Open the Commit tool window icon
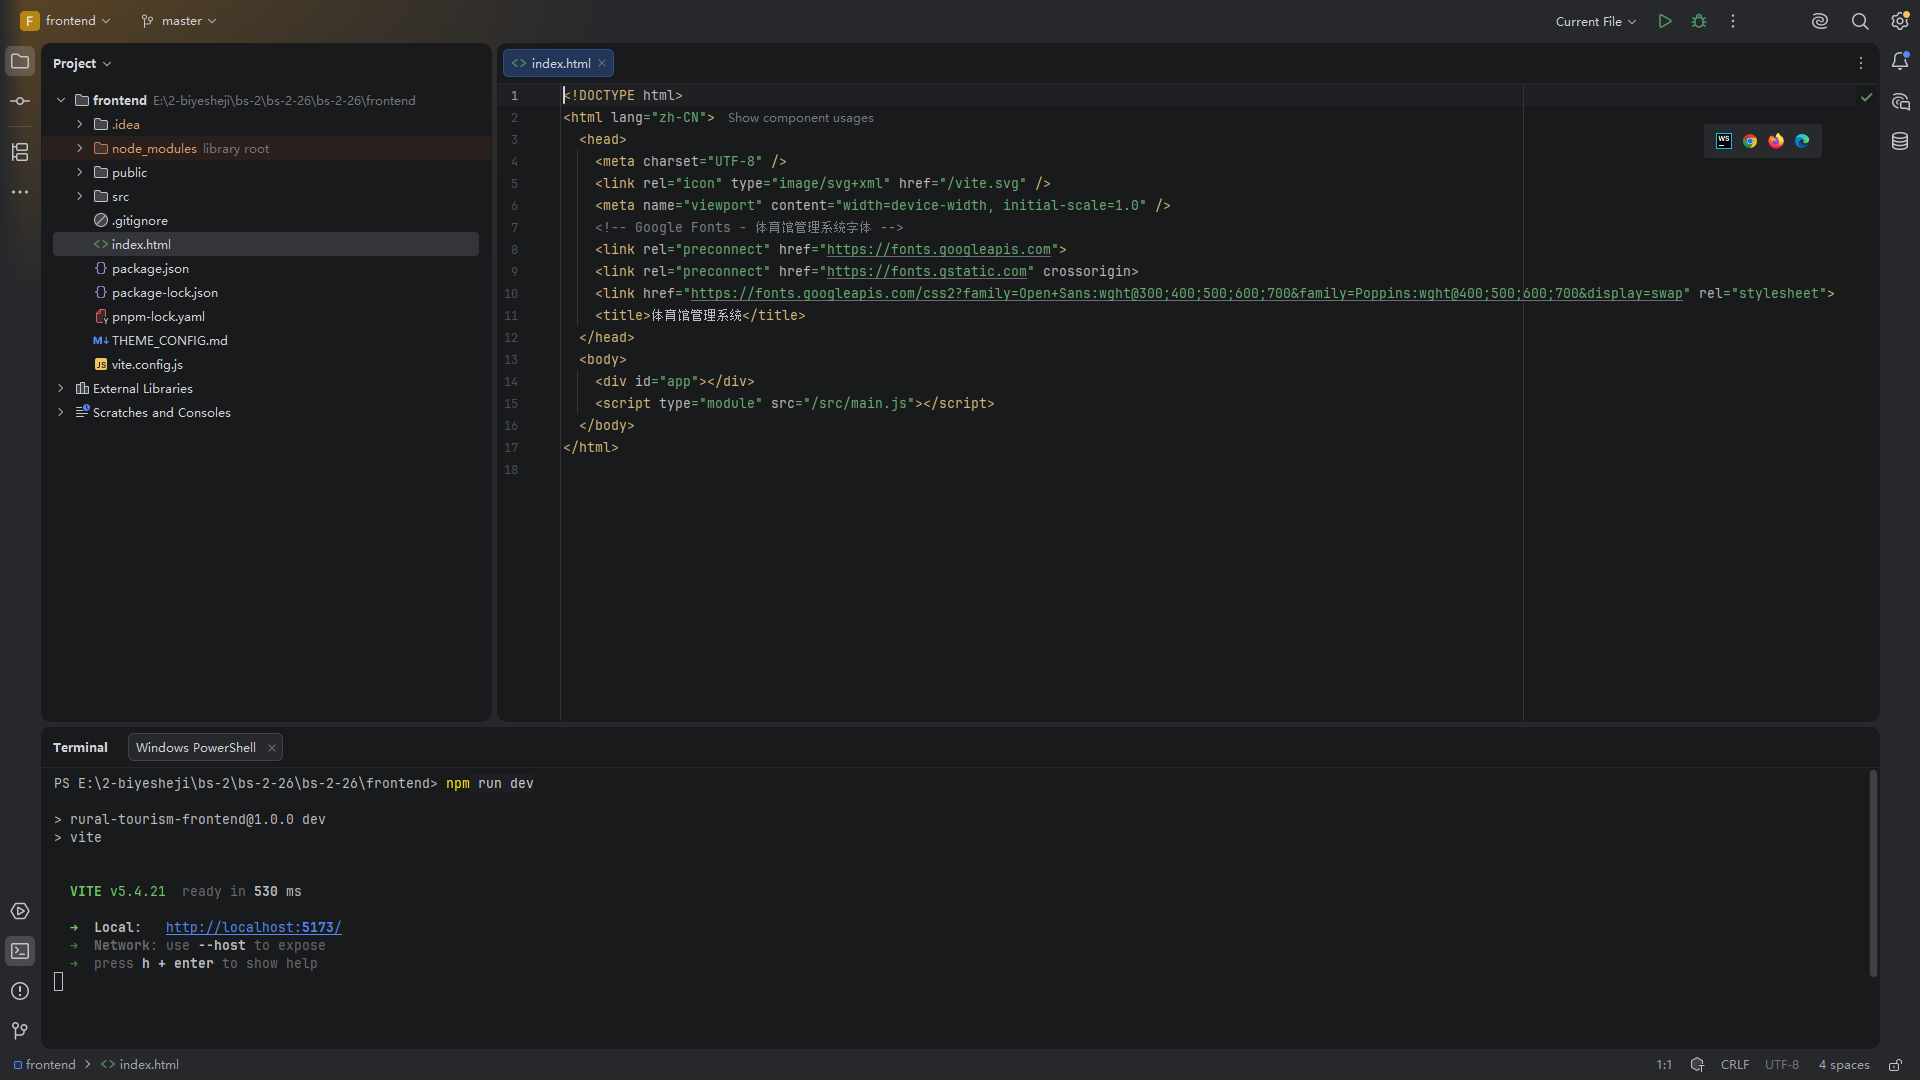The width and height of the screenshot is (1920, 1080). pos(20,101)
